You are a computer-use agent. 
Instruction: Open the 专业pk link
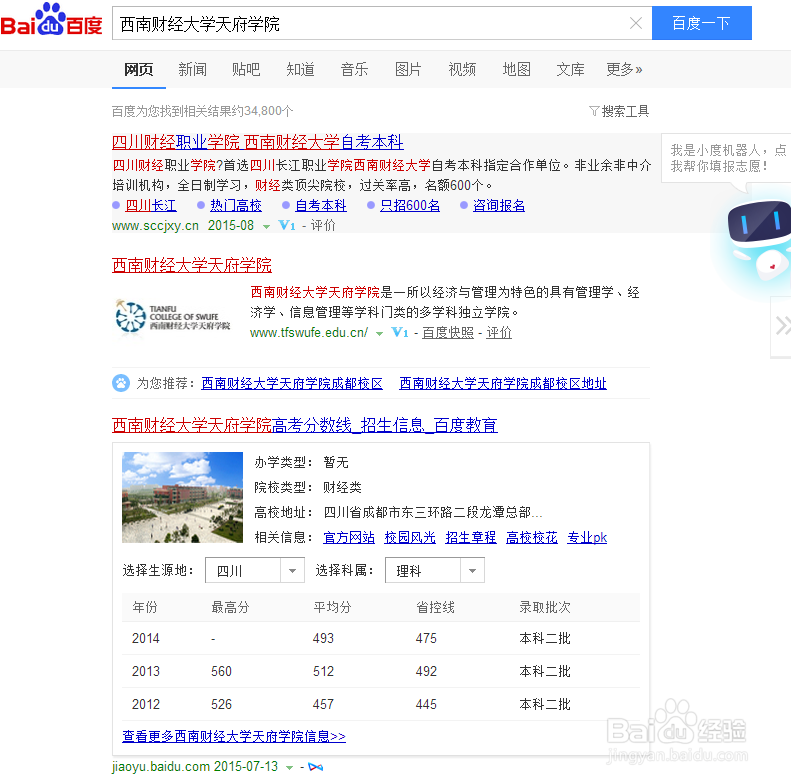[587, 538]
